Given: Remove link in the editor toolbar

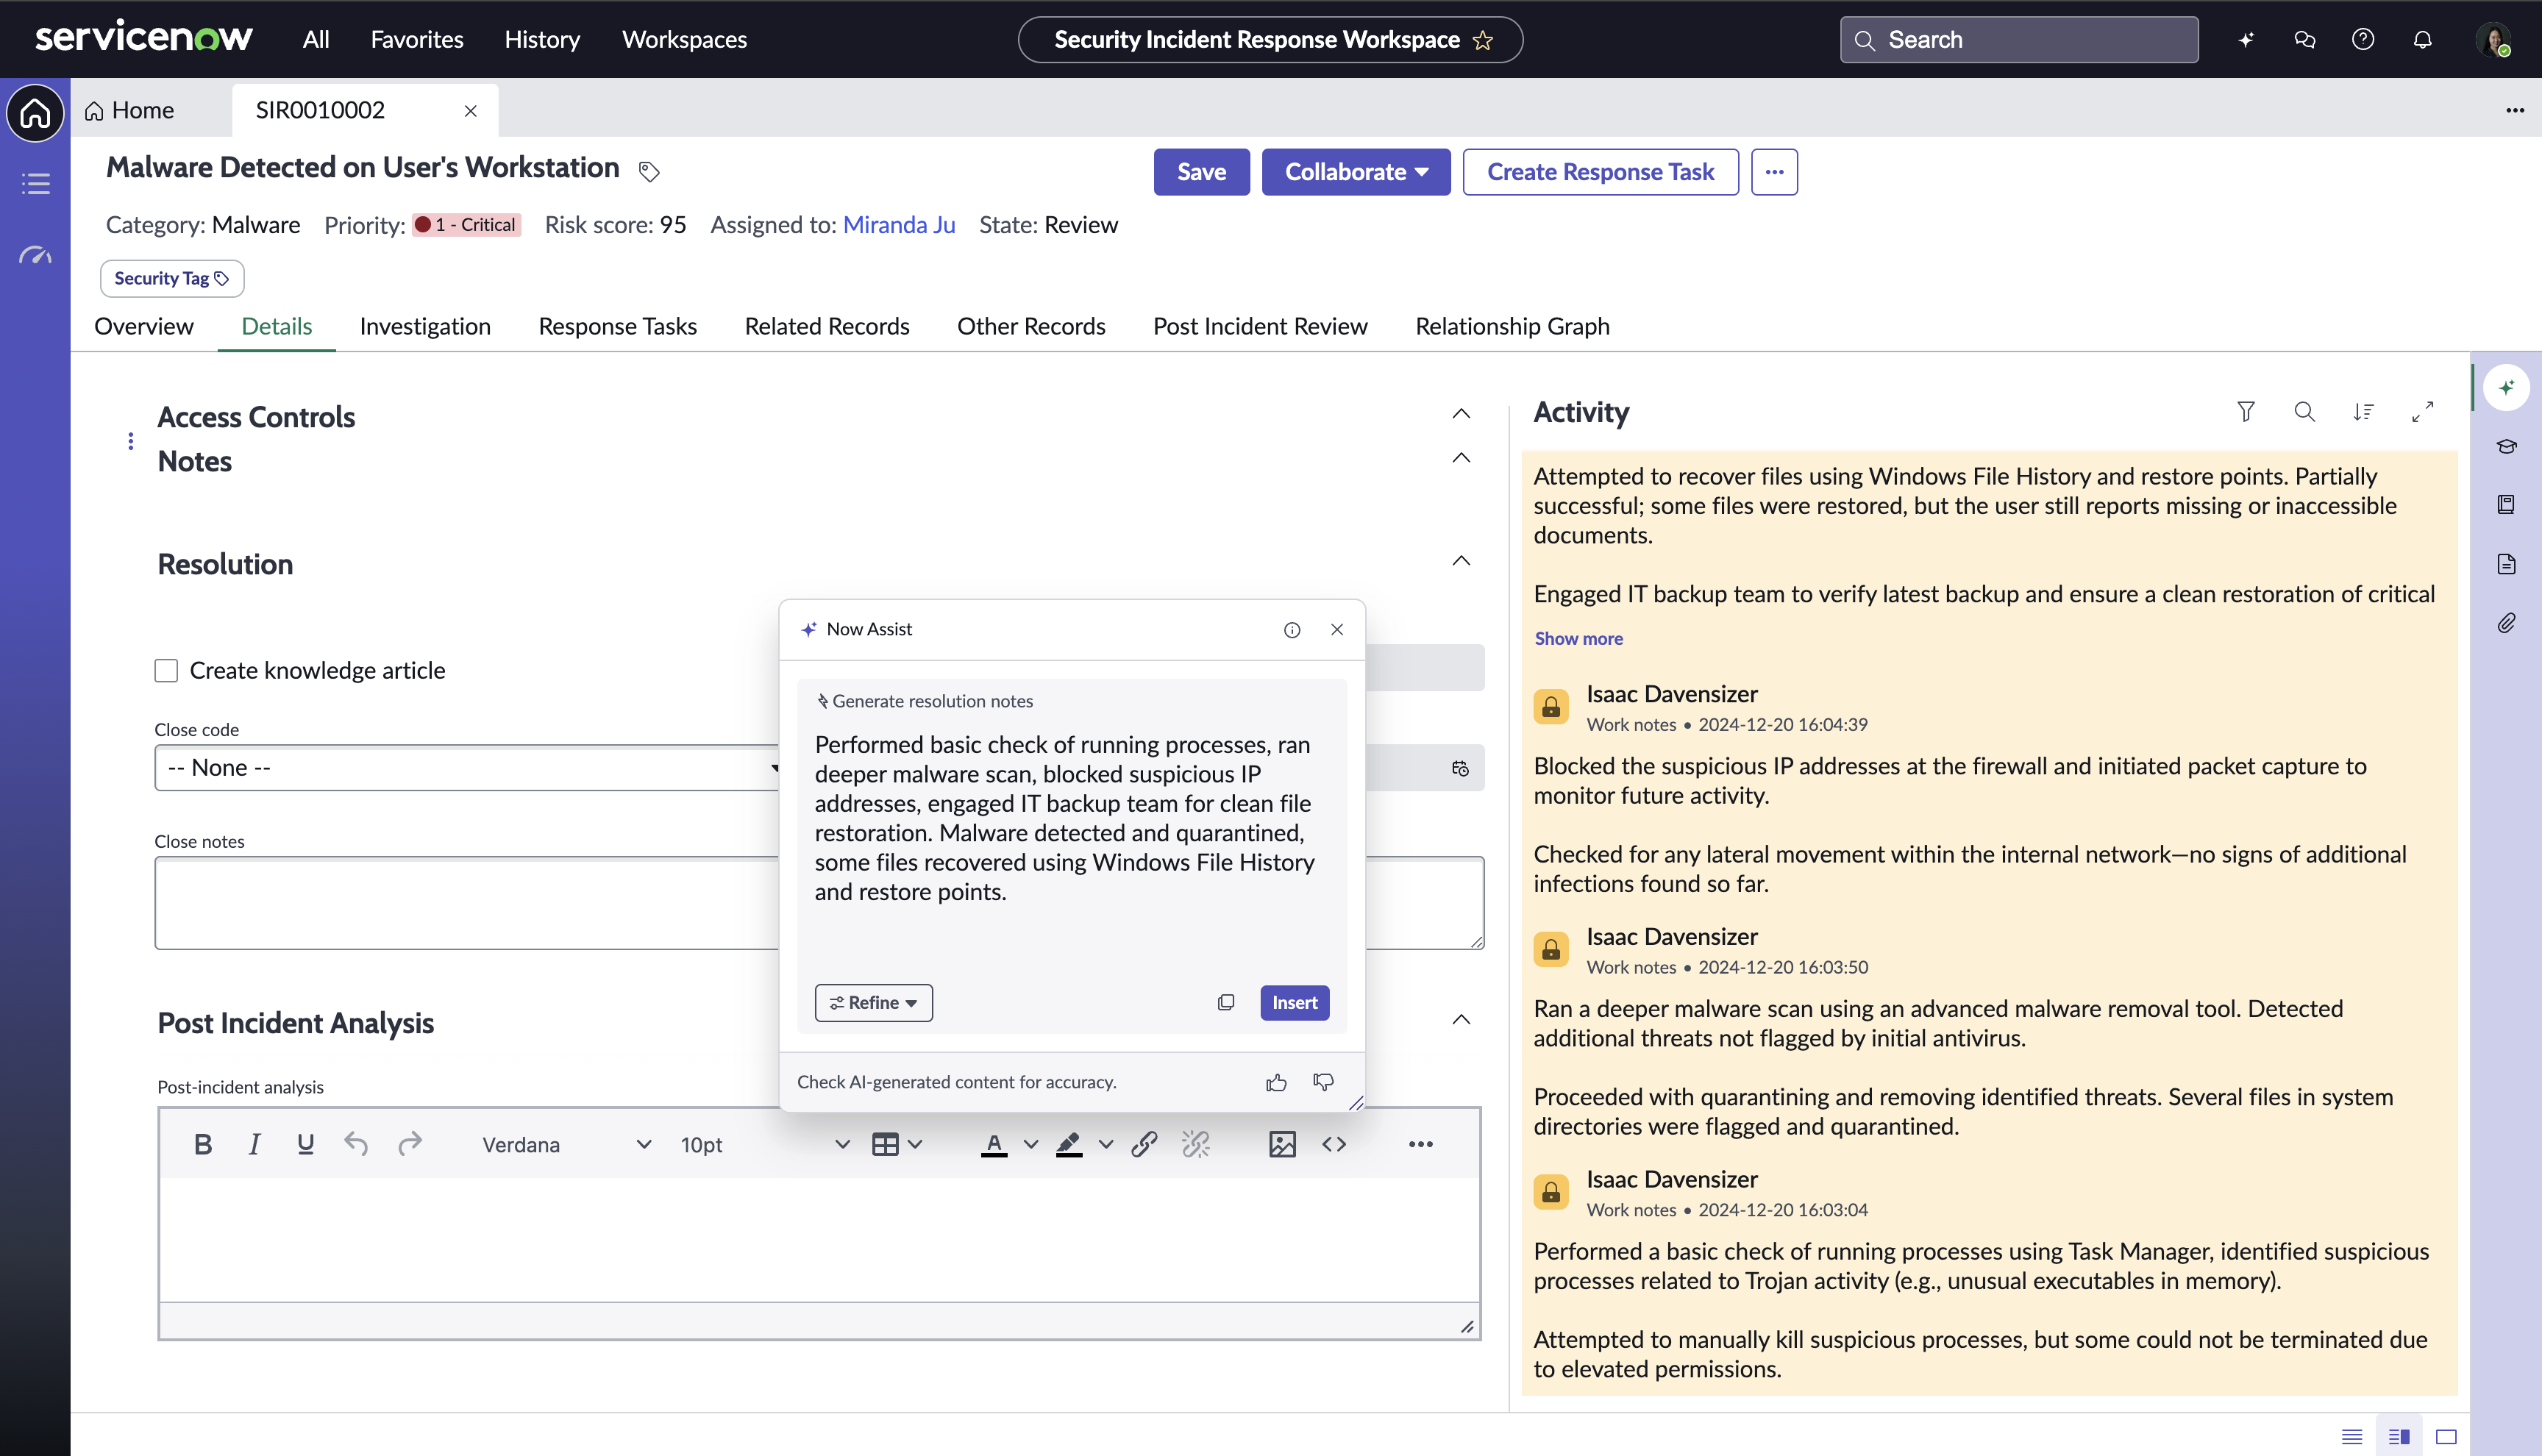Looking at the screenshot, I should [x=1196, y=1144].
